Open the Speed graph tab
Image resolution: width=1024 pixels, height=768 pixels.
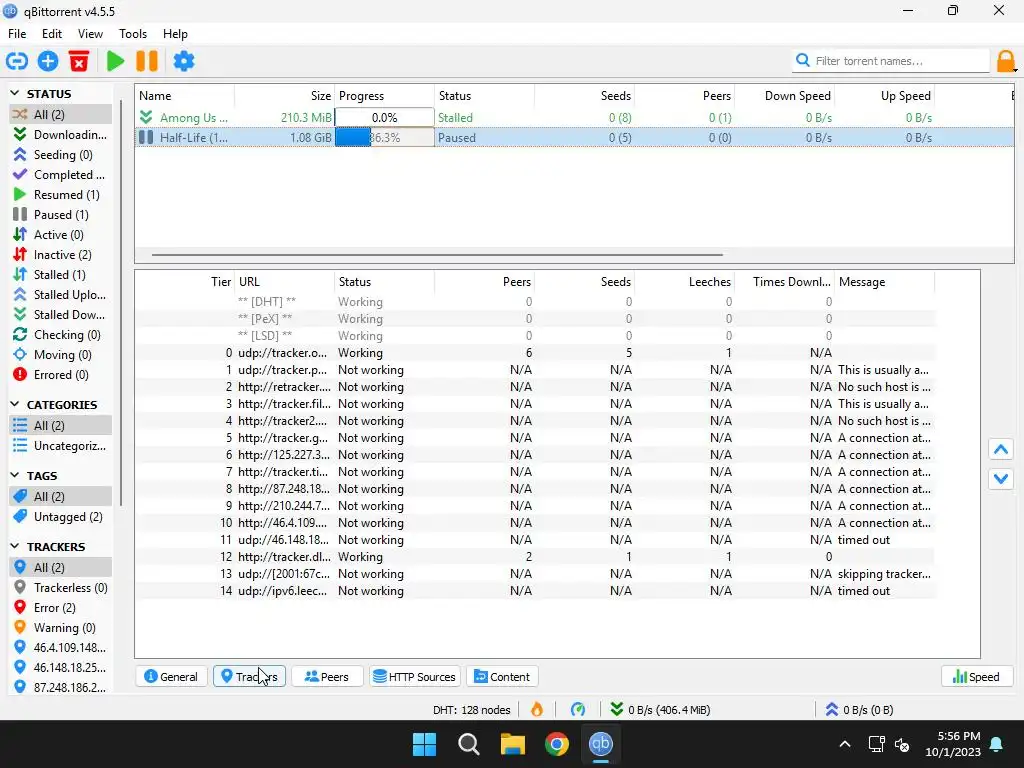977,677
